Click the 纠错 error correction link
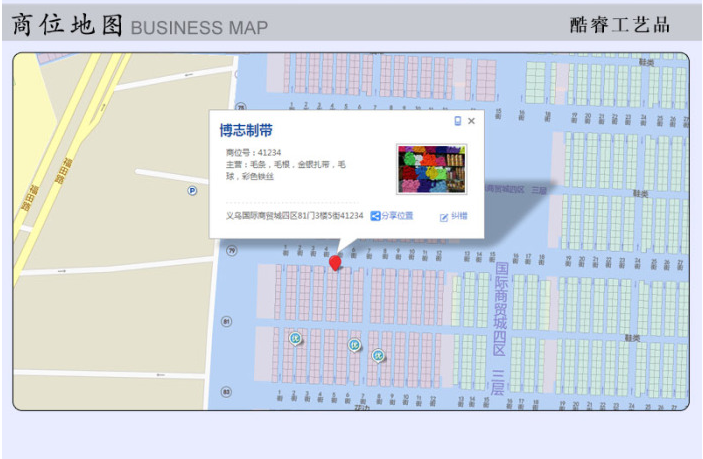This screenshot has width=703, height=459. pyautogui.click(x=453, y=216)
